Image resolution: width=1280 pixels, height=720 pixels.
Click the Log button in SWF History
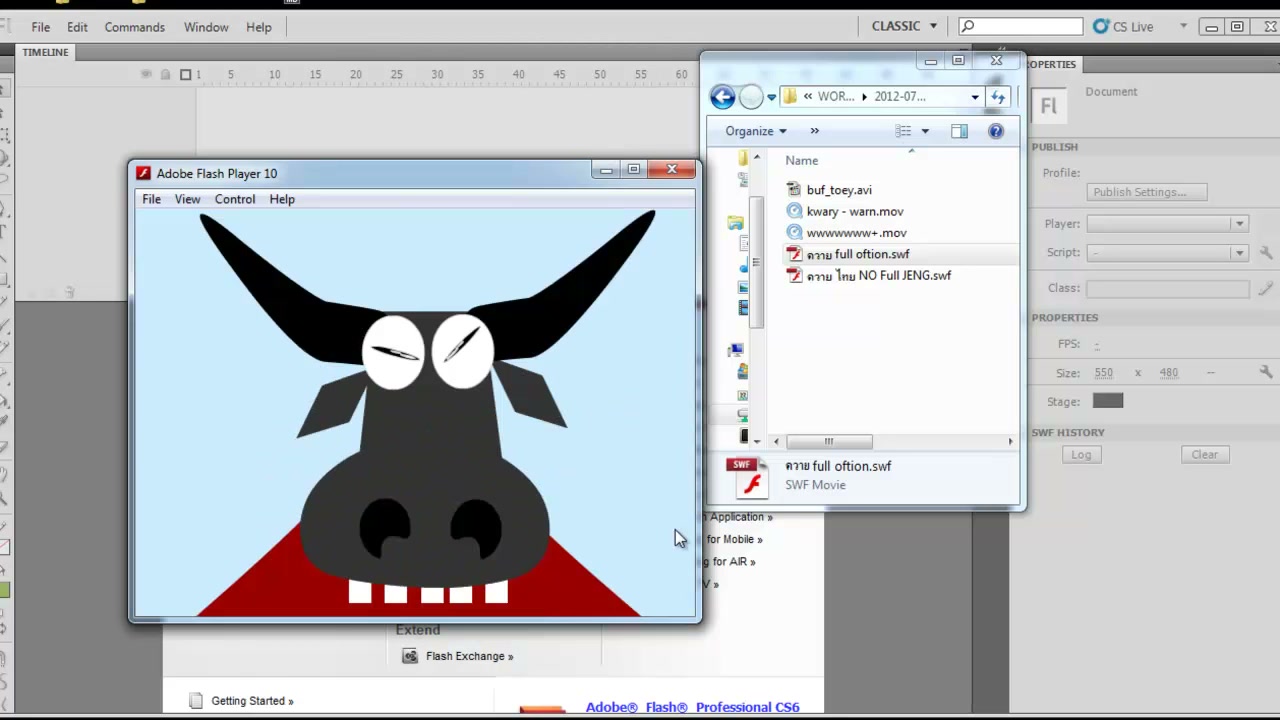pos(1081,454)
